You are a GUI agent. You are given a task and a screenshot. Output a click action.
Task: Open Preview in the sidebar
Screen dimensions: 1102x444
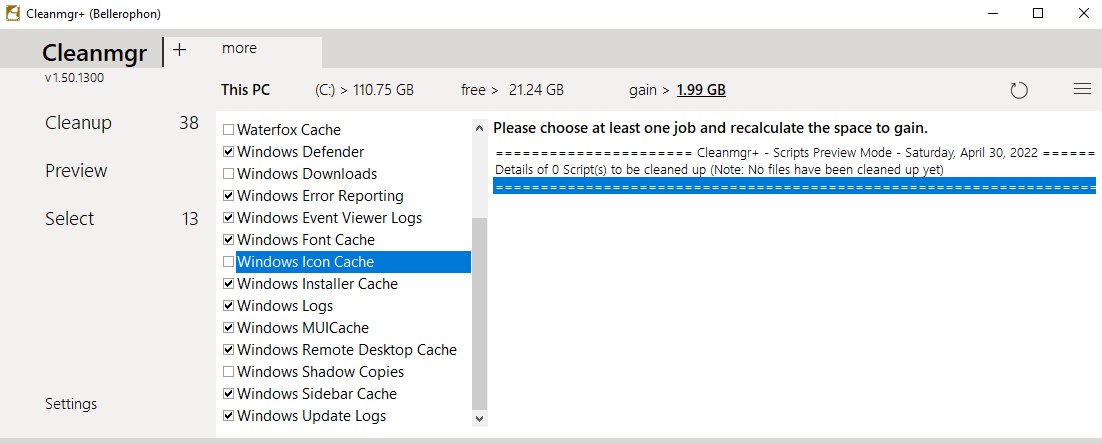(x=76, y=171)
